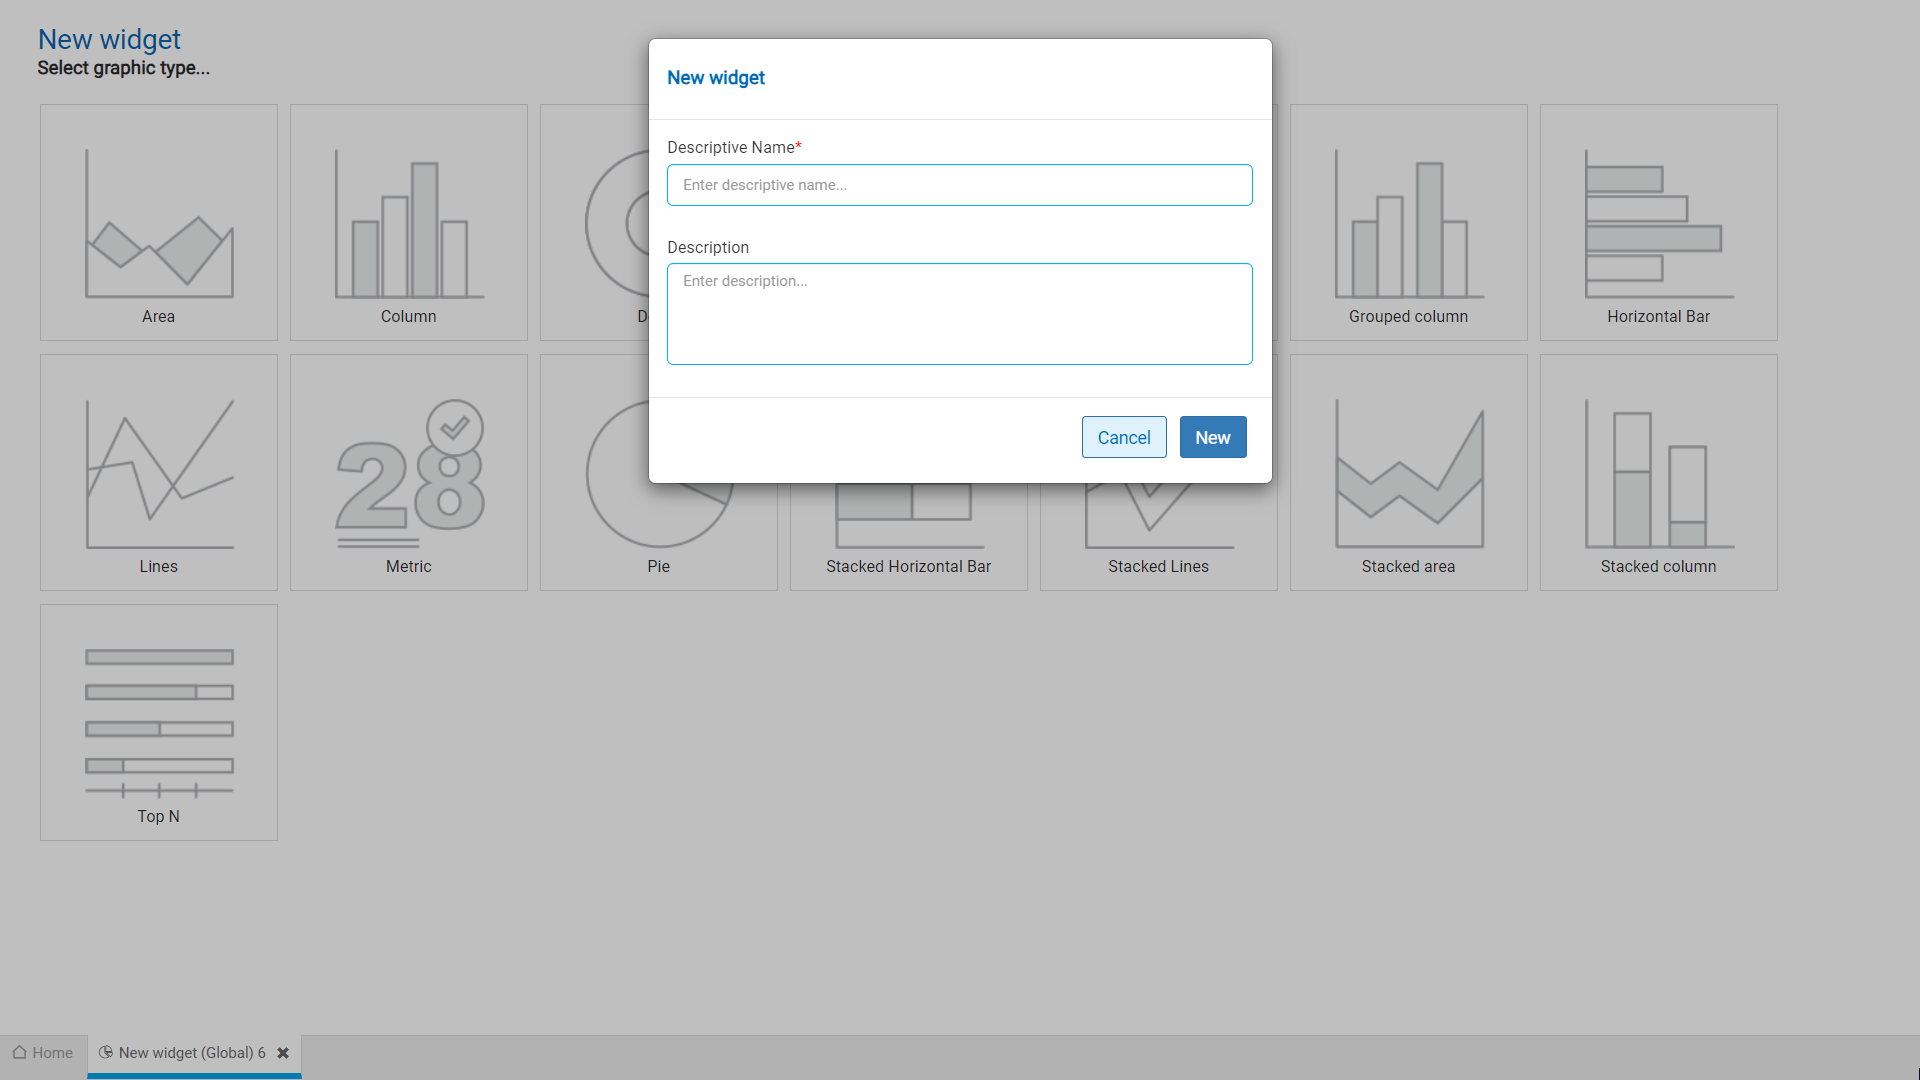The height and width of the screenshot is (1080, 1920).
Task: Click the Cancel button
Action: [1124, 436]
